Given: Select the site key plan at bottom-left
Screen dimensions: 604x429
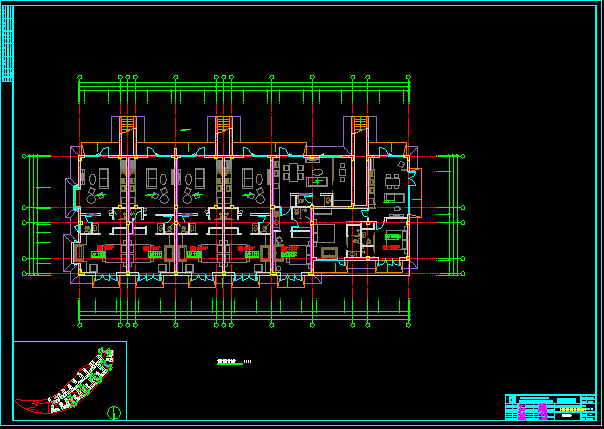Looking at the screenshot, I should click(68, 383).
